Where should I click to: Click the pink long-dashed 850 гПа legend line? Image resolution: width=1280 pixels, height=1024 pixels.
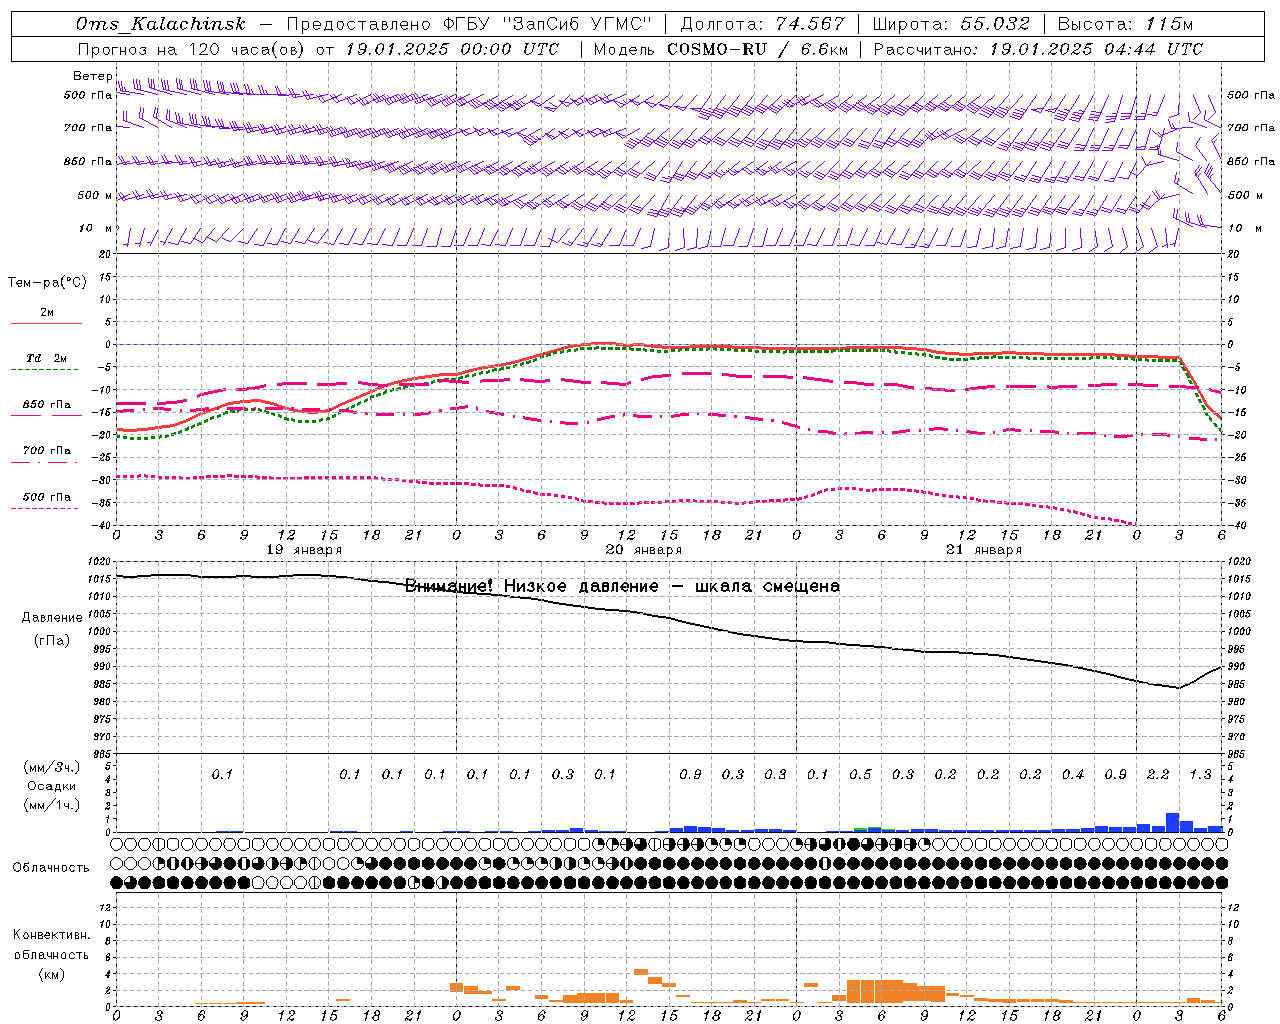coord(46,415)
